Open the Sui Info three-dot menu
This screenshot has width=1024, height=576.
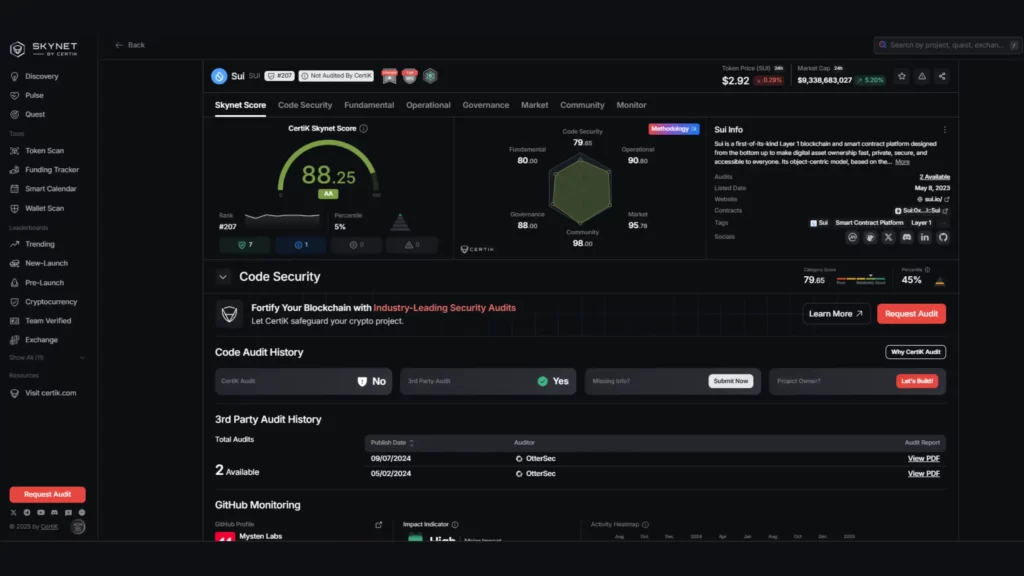944,130
